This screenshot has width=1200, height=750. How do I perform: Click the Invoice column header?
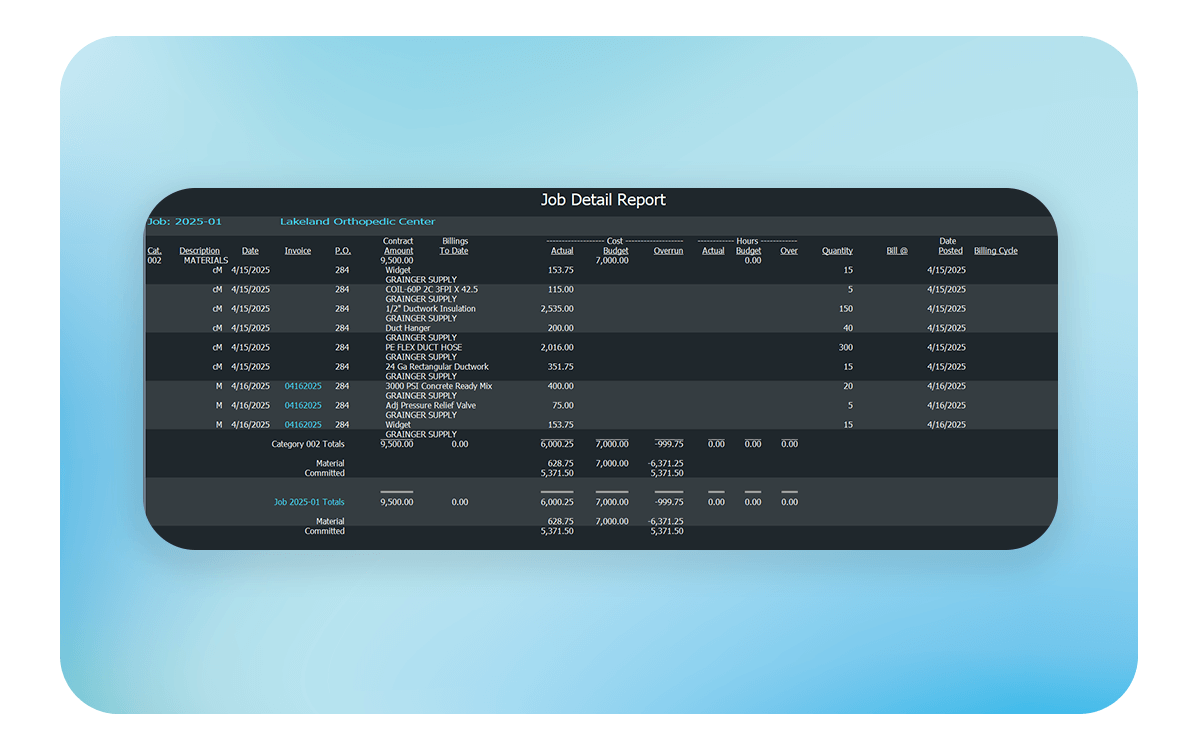[x=297, y=251]
